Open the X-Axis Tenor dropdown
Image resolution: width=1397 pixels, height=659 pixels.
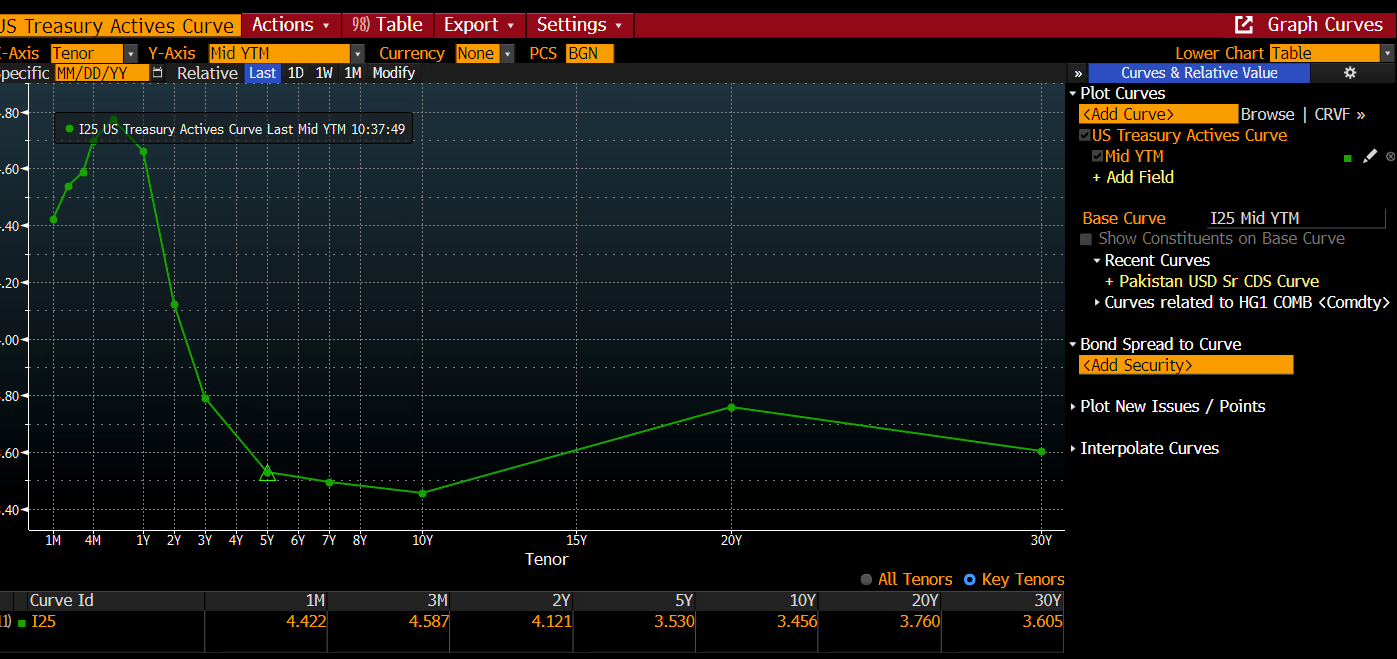click(x=129, y=52)
